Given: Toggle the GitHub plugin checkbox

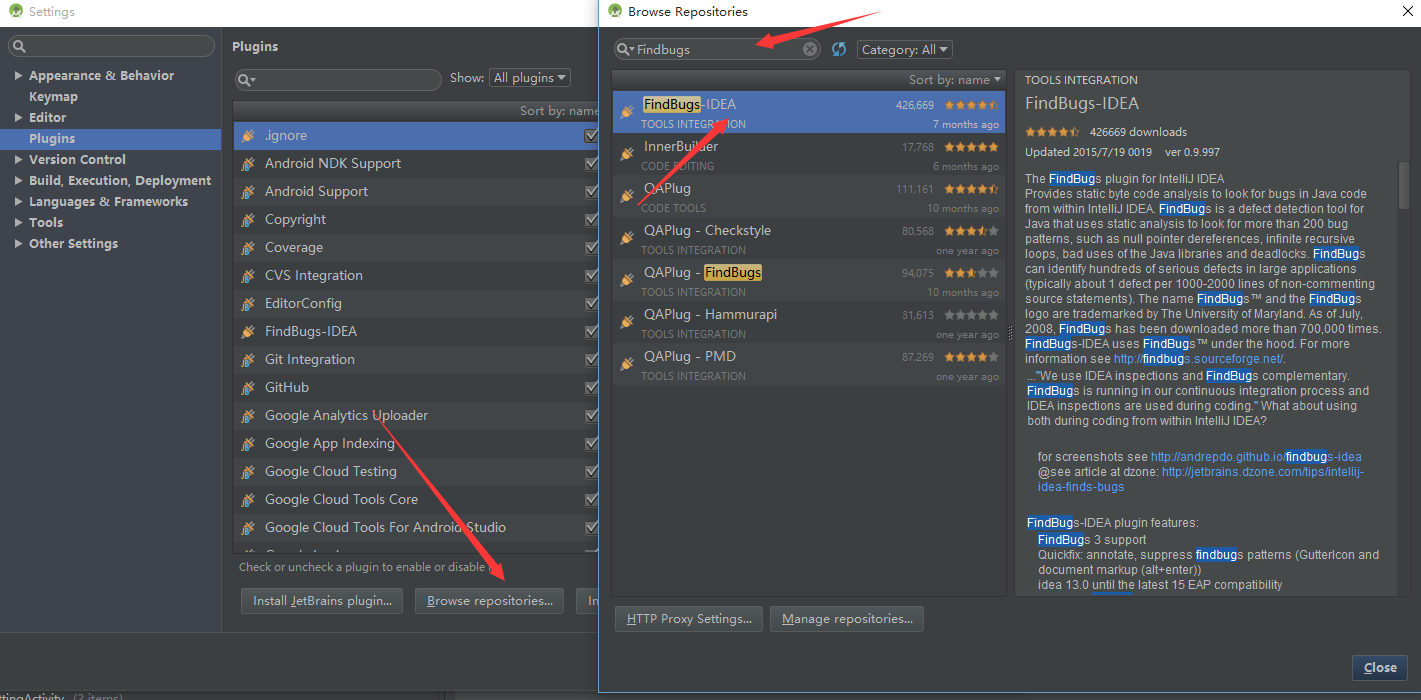Looking at the screenshot, I should click(591, 388).
